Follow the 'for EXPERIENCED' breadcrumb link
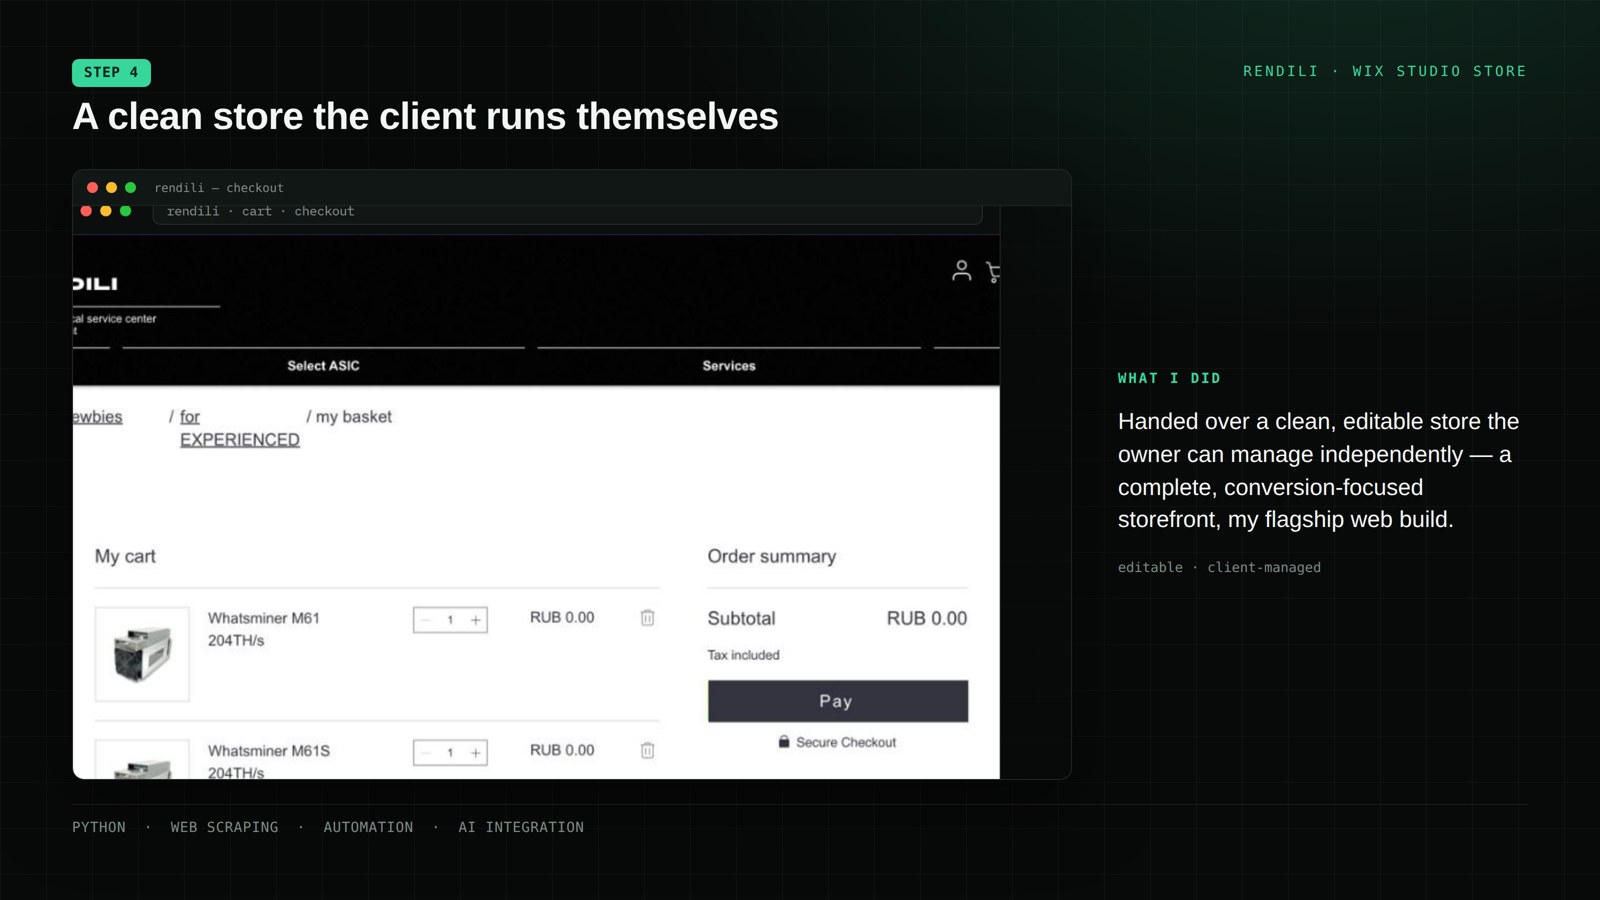This screenshot has height=900, width=1600. pos(240,428)
